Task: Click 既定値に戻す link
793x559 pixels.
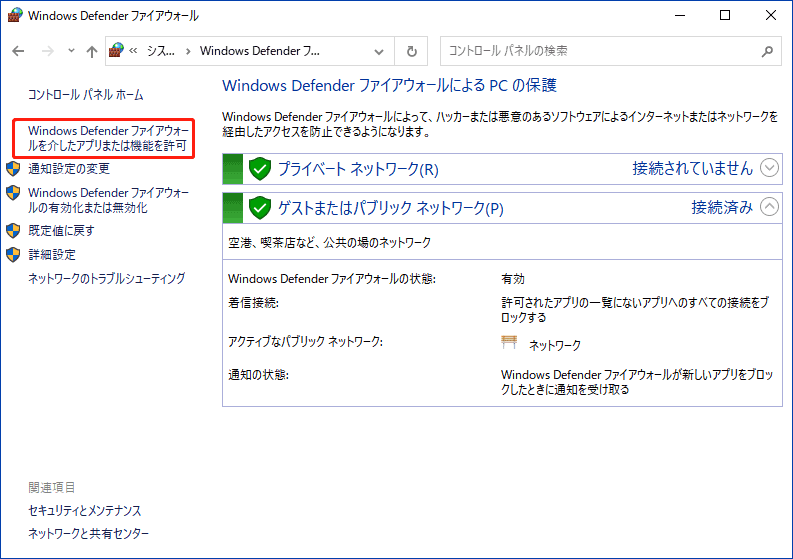Action: (x=61, y=231)
